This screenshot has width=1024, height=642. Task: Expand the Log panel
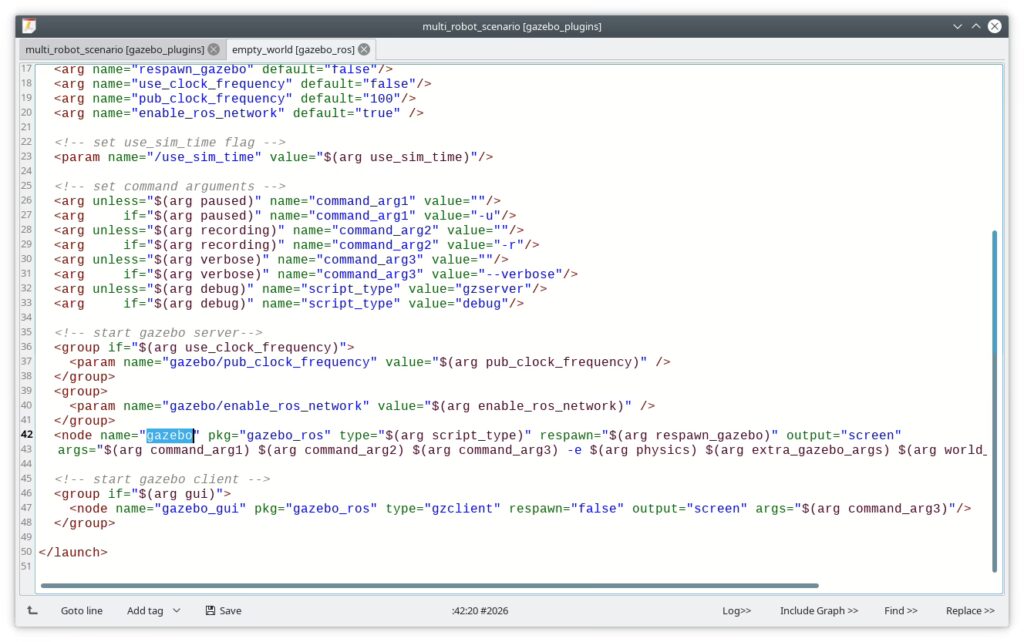click(737, 611)
